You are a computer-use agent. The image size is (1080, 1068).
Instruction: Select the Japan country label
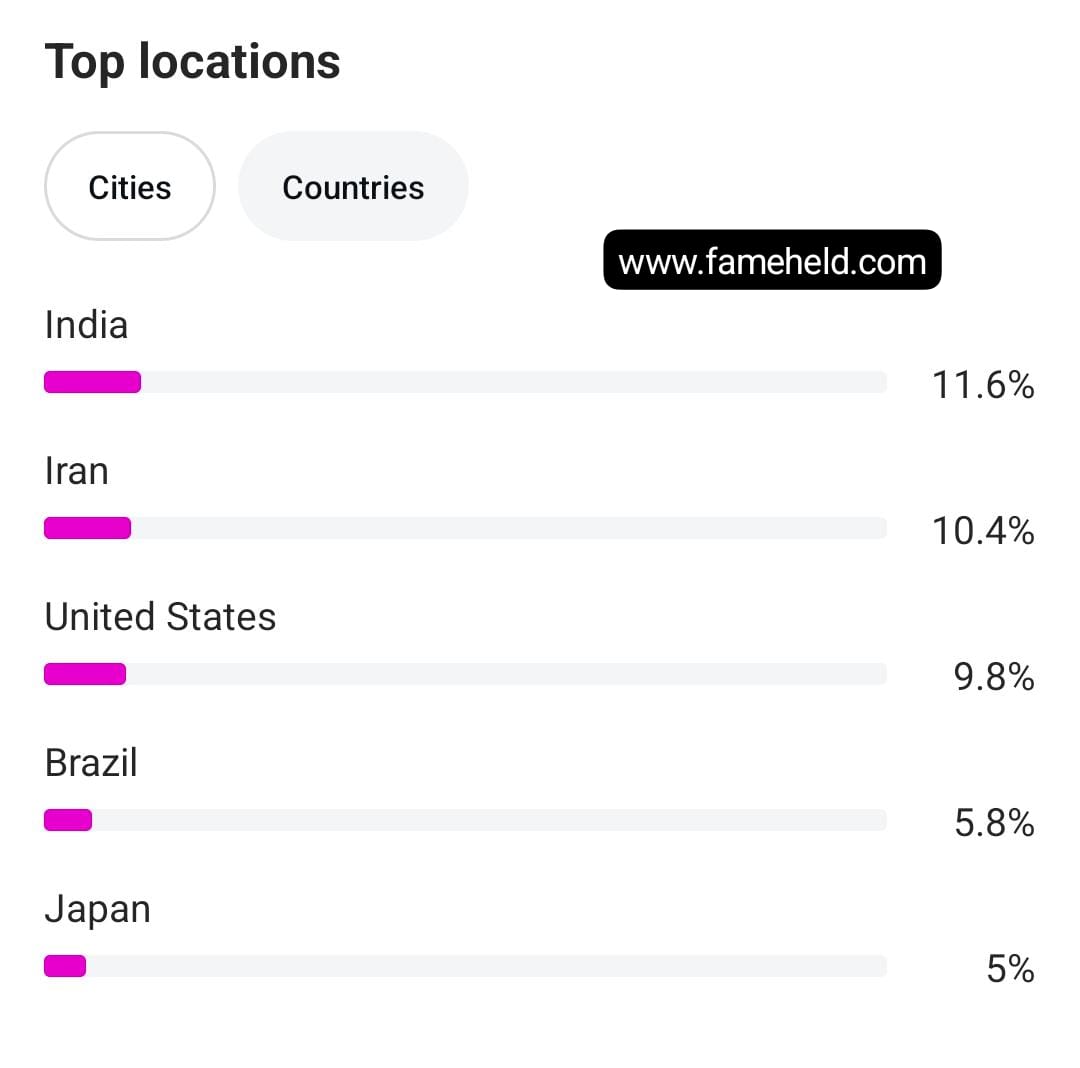pos(98,910)
